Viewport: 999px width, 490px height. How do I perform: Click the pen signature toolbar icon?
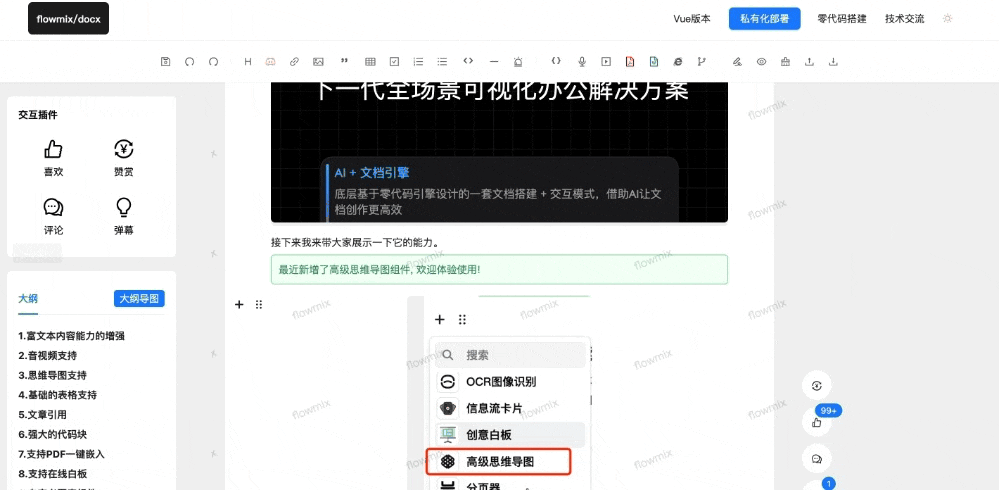point(737,62)
